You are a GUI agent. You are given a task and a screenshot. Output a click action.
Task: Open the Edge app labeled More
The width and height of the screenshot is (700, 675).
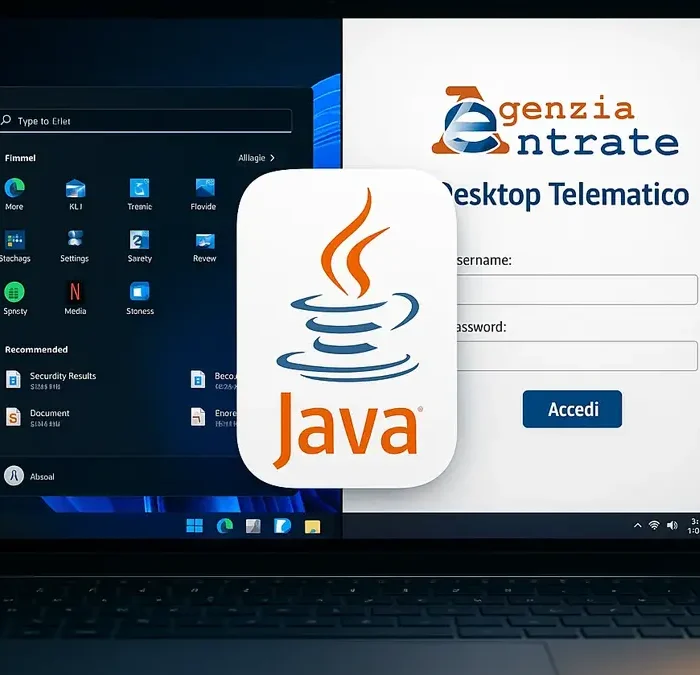(x=14, y=188)
